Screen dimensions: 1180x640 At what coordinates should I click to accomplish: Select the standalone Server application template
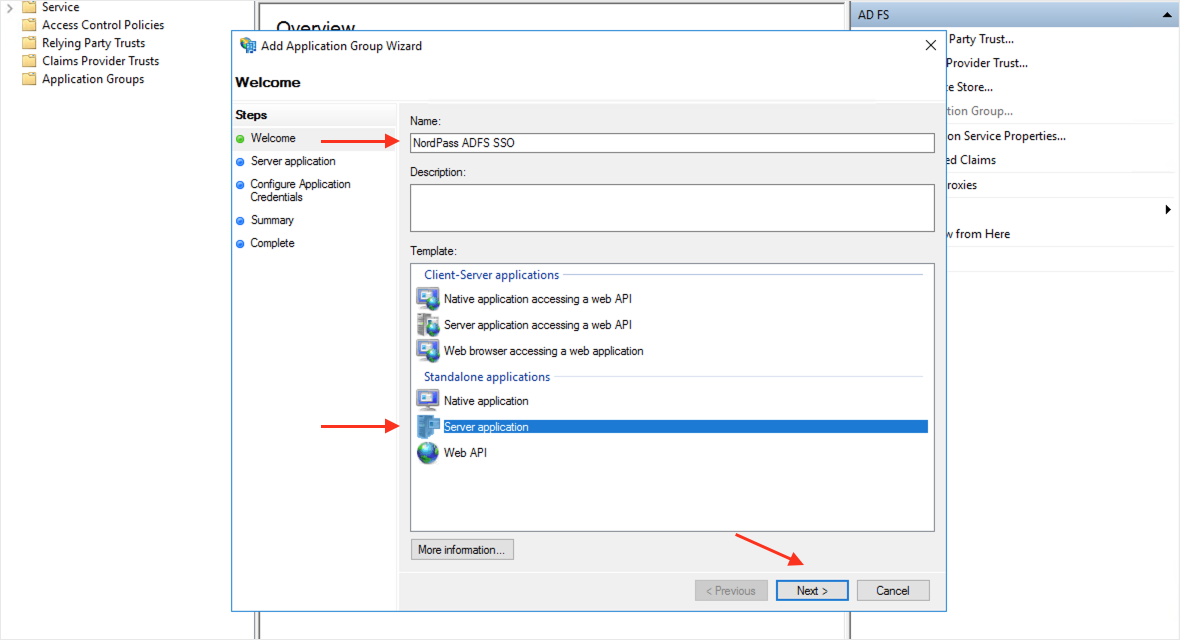pyautogui.click(x=685, y=427)
